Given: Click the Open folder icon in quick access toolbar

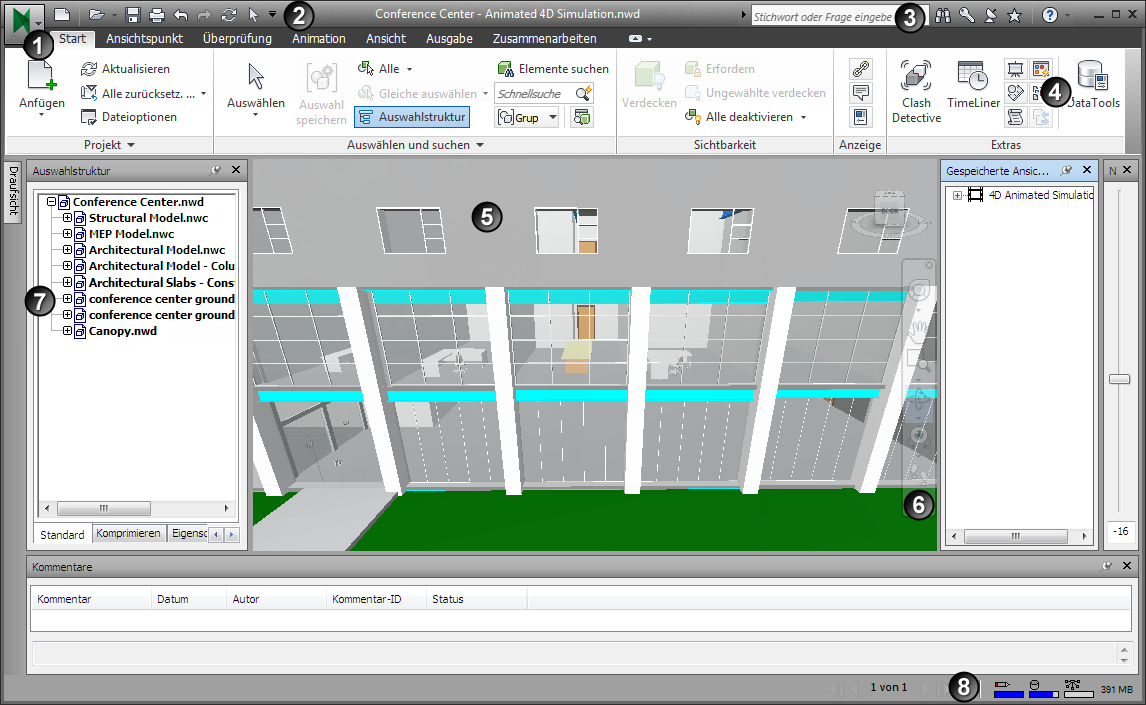Looking at the screenshot, I should click(96, 14).
